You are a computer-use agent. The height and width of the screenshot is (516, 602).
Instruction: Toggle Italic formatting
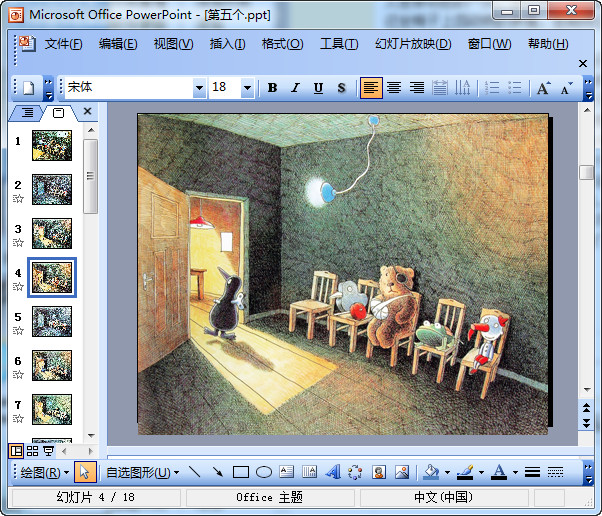295,88
